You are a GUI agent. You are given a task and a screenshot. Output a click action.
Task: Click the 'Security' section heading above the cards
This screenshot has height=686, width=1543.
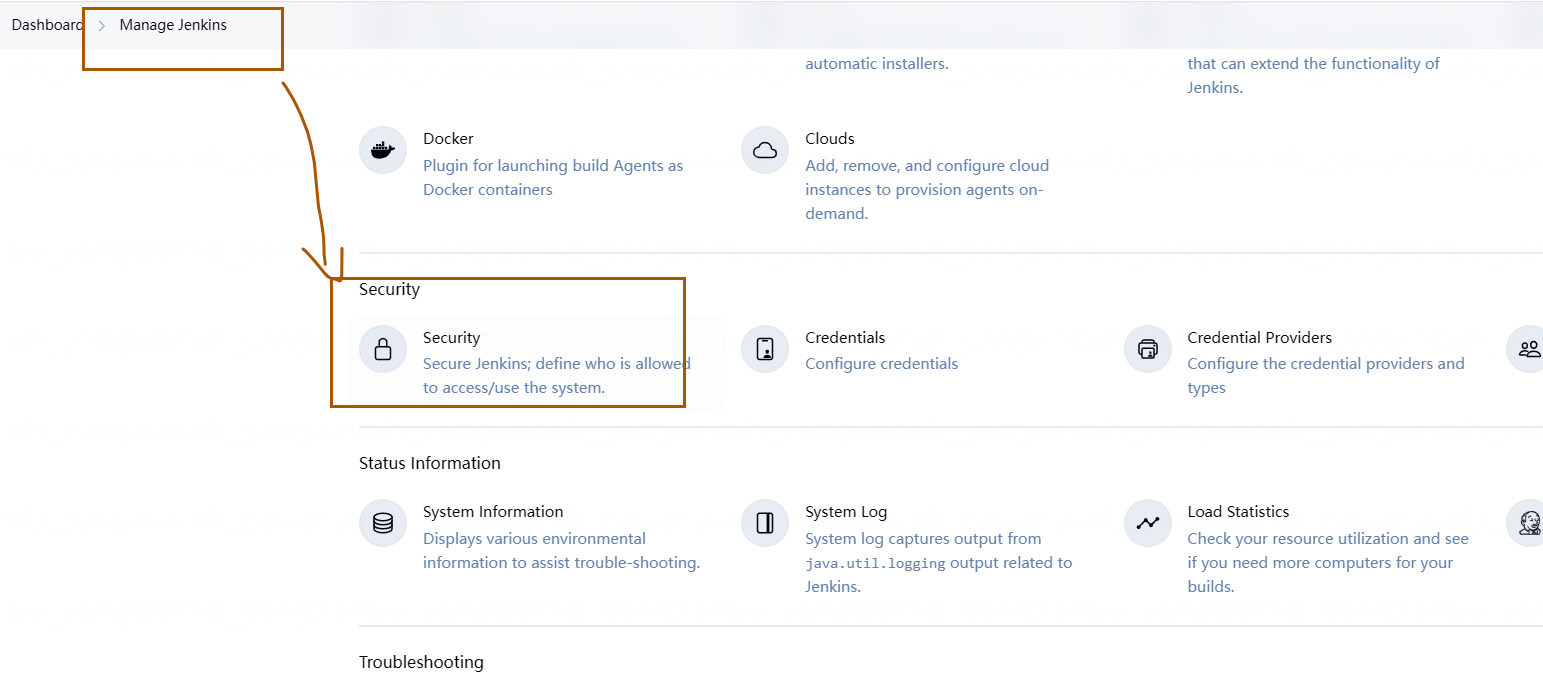389,289
